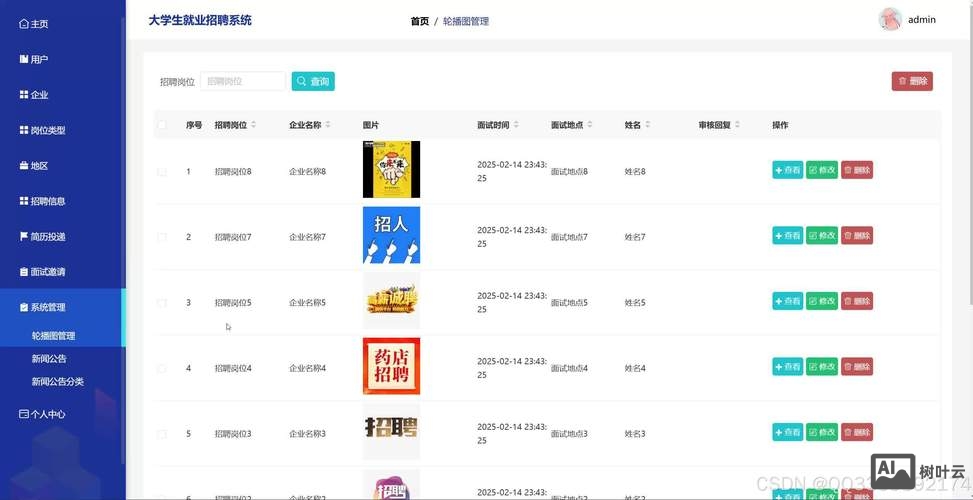Click 修改 for 招聘岗位8 row
The width and height of the screenshot is (973, 500).
tap(822, 170)
